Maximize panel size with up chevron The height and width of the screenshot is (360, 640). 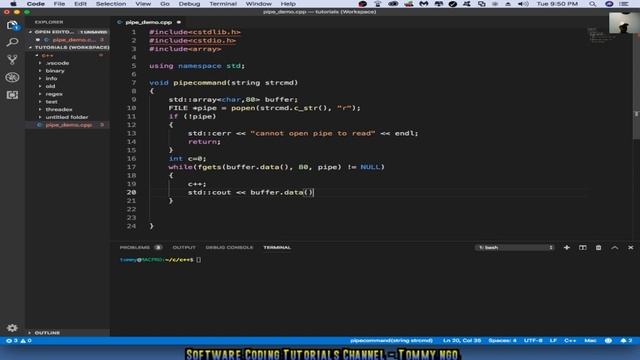point(615,247)
